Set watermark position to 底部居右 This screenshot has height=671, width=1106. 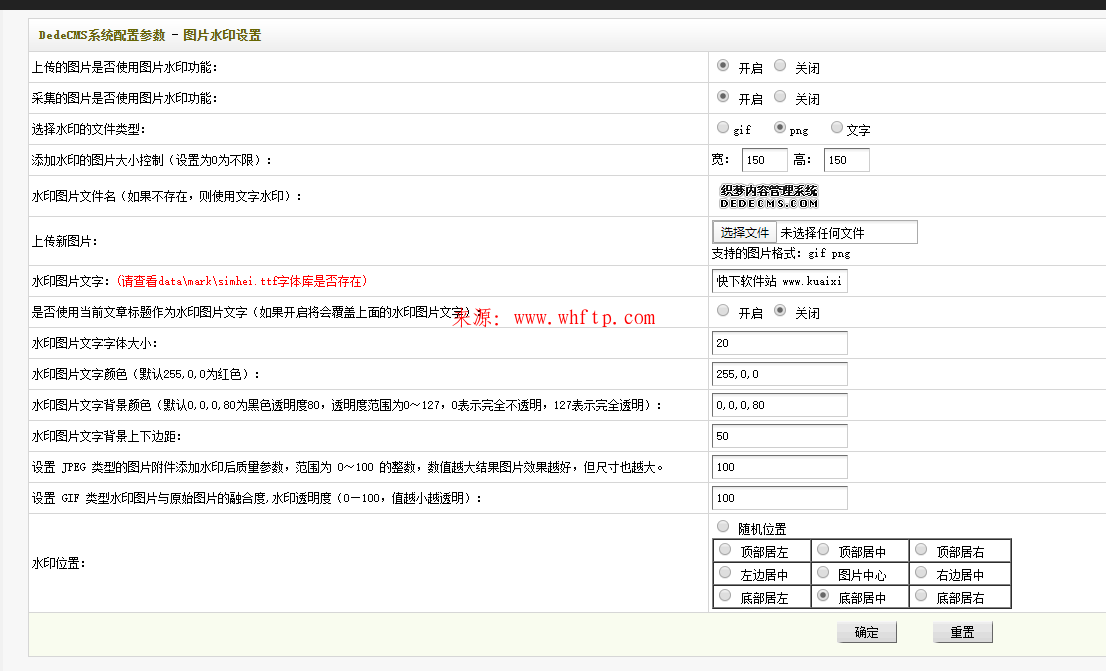[919, 597]
